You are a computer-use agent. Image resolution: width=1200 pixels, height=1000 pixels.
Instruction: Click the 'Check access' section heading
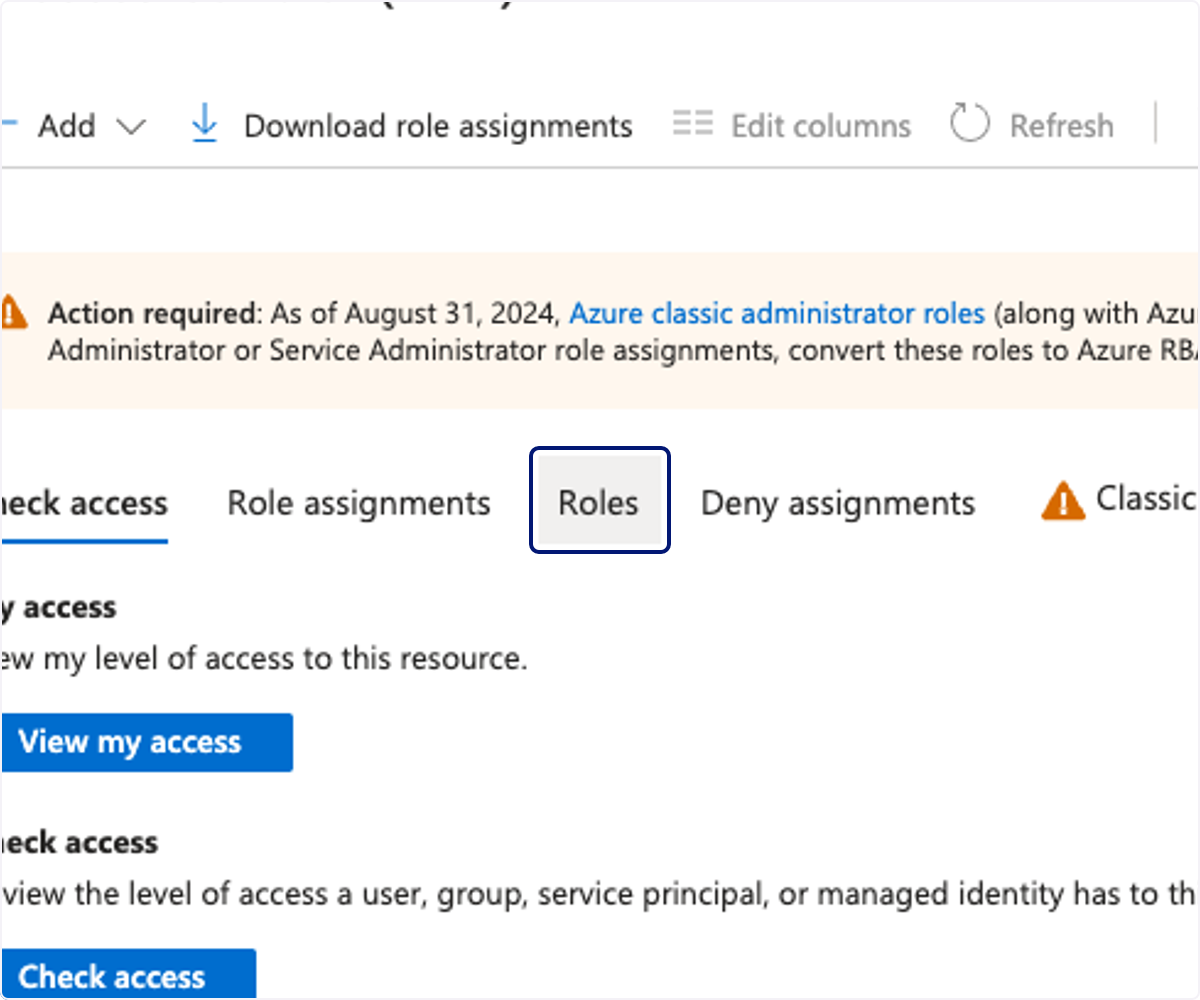coord(79,842)
